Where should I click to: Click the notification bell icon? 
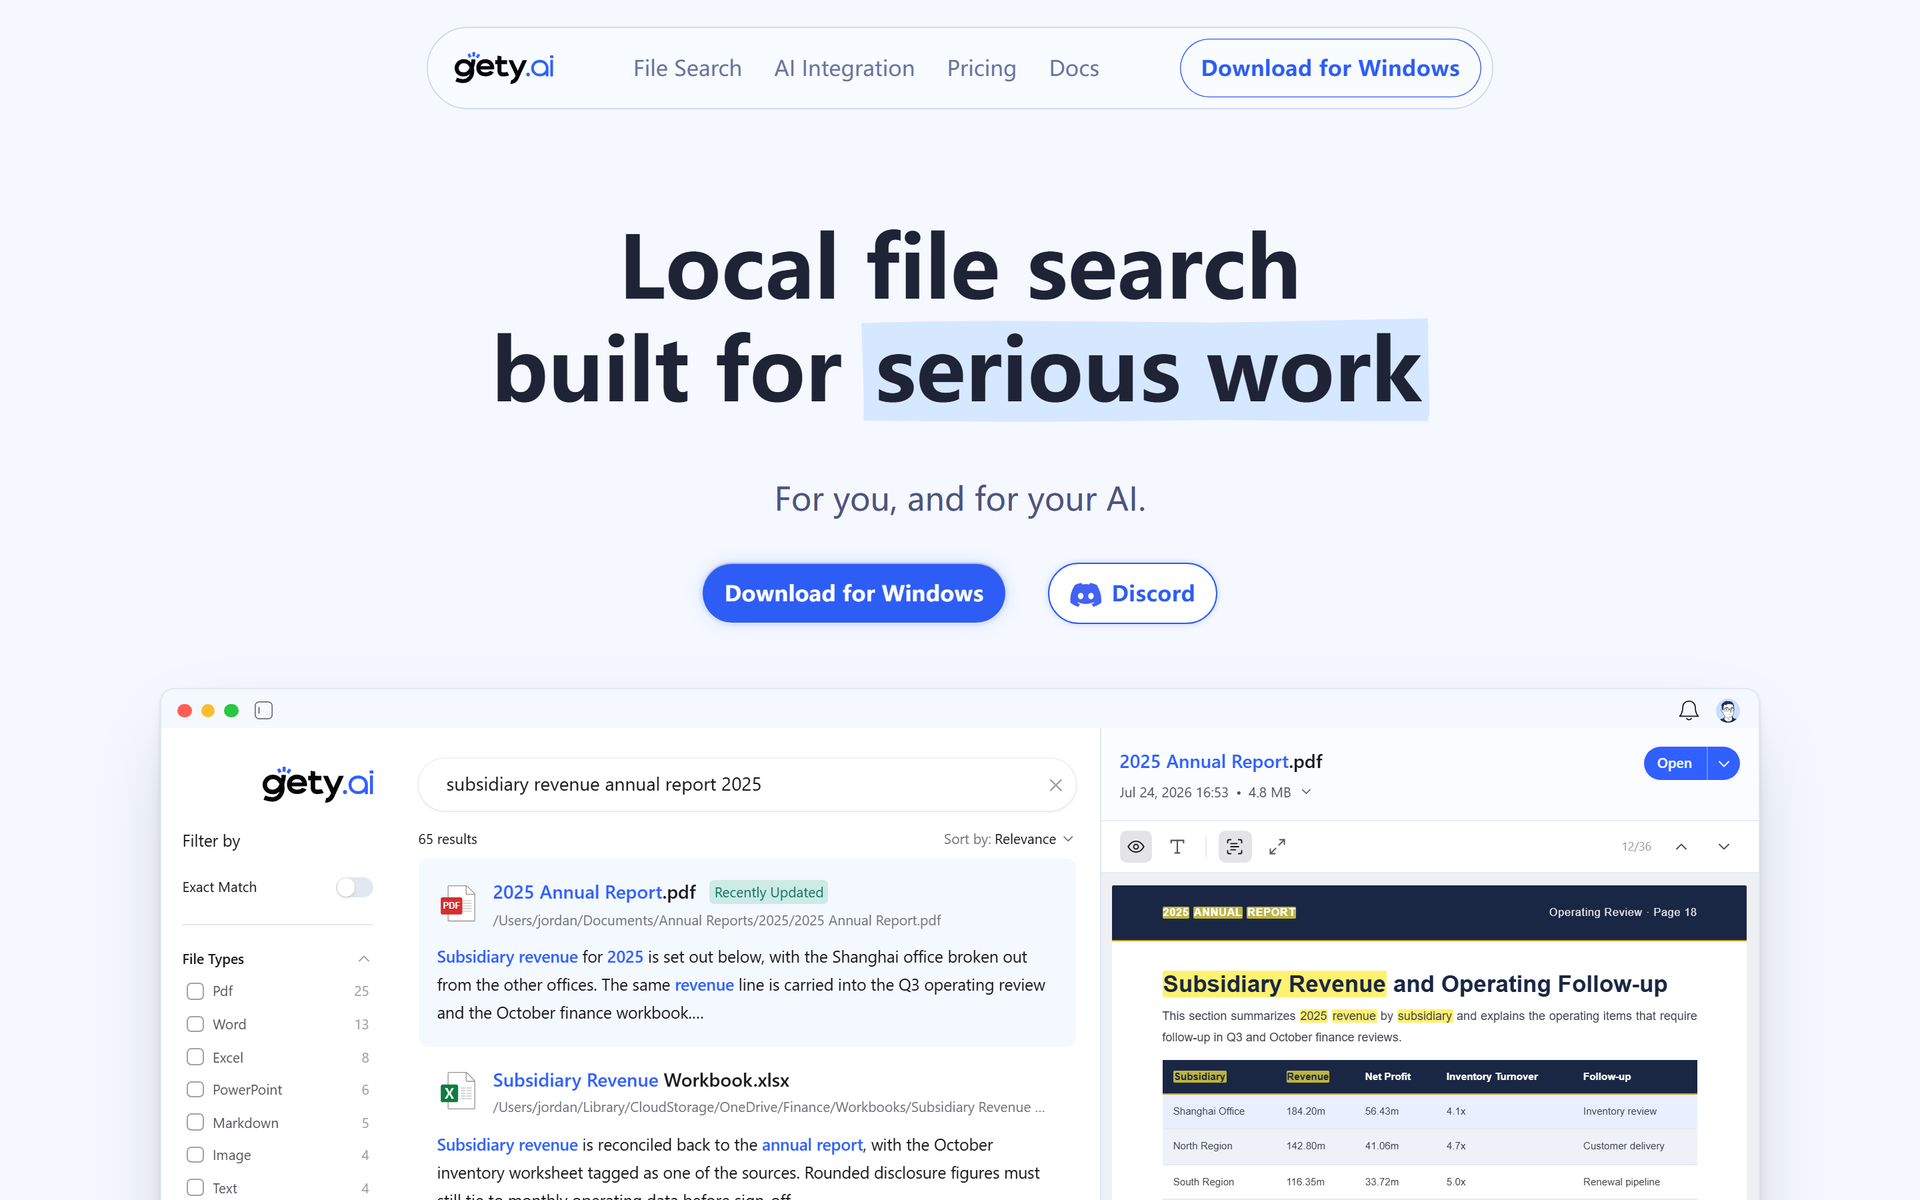[1688, 711]
